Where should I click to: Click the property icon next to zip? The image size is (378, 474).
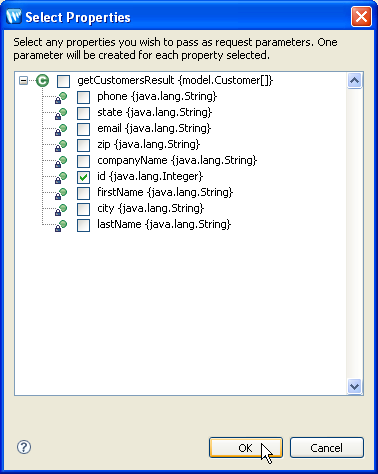click(61, 146)
